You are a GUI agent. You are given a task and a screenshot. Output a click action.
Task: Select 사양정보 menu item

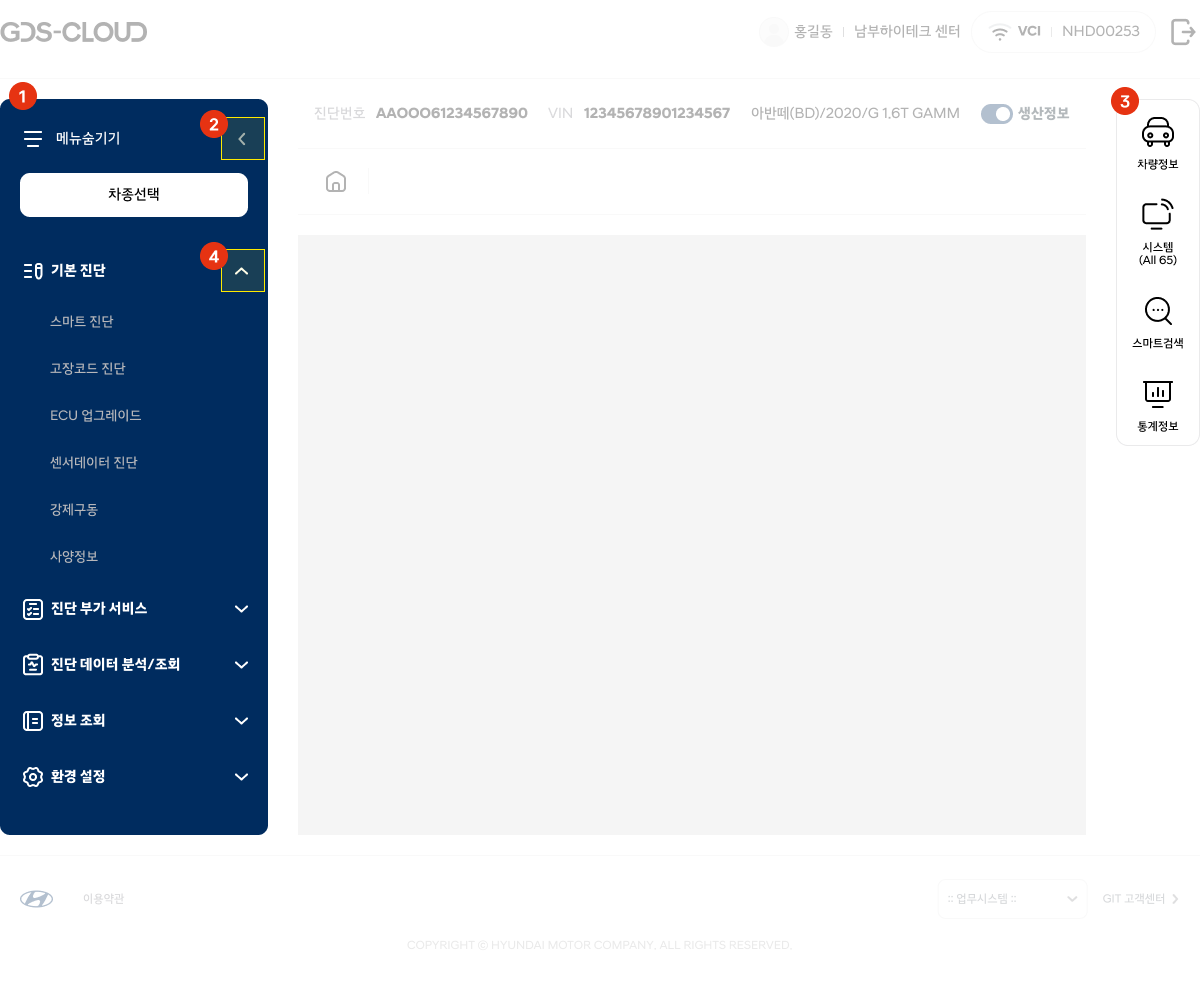point(74,556)
